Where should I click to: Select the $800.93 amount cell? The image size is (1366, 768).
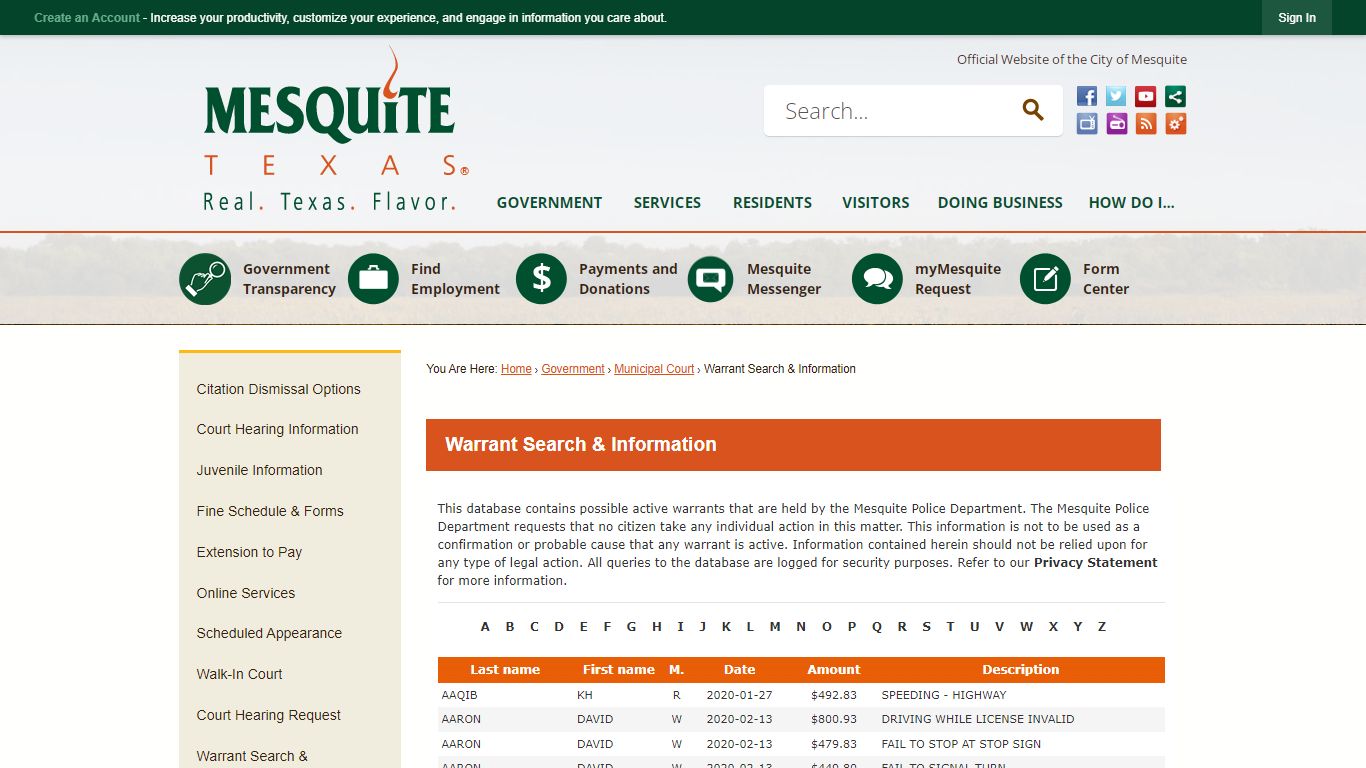pyautogui.click(x=834, y=719)
